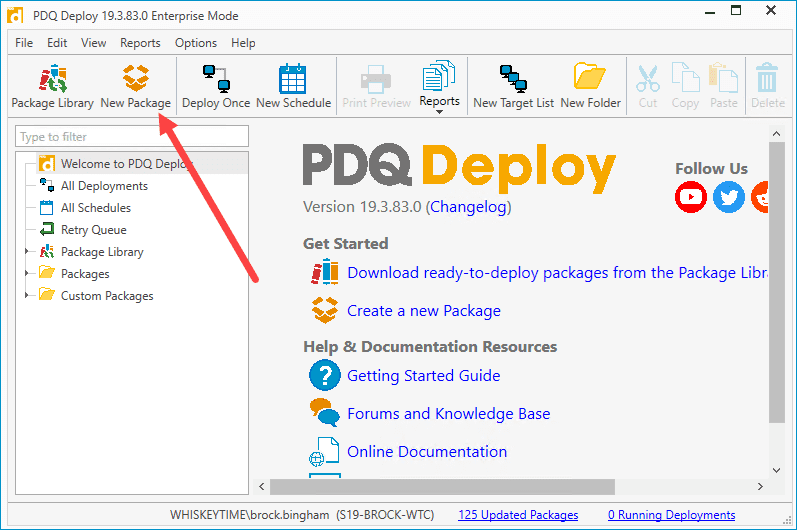This screenshot has width=797, height=530.
Task: Click Download ready-to-deploy packages link
Action: tap(557, 273)
